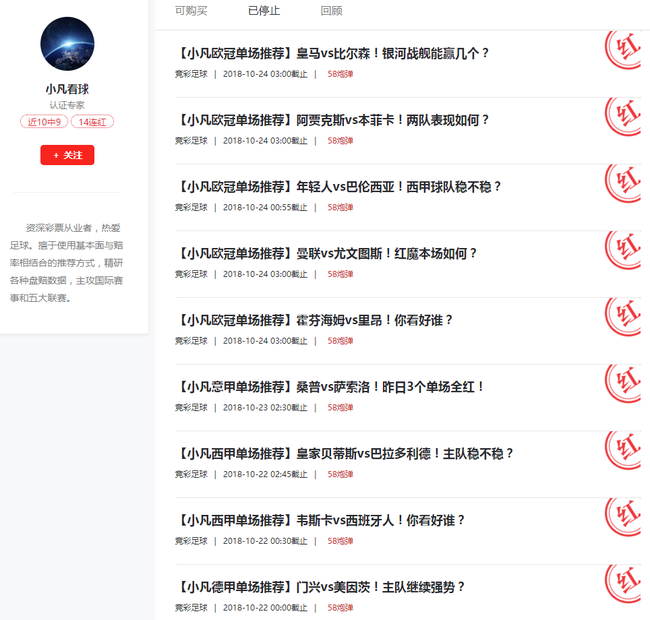Click the red + 关注 follow button
The height and width of the screenshot is (620, 650).
click(67, 155)
